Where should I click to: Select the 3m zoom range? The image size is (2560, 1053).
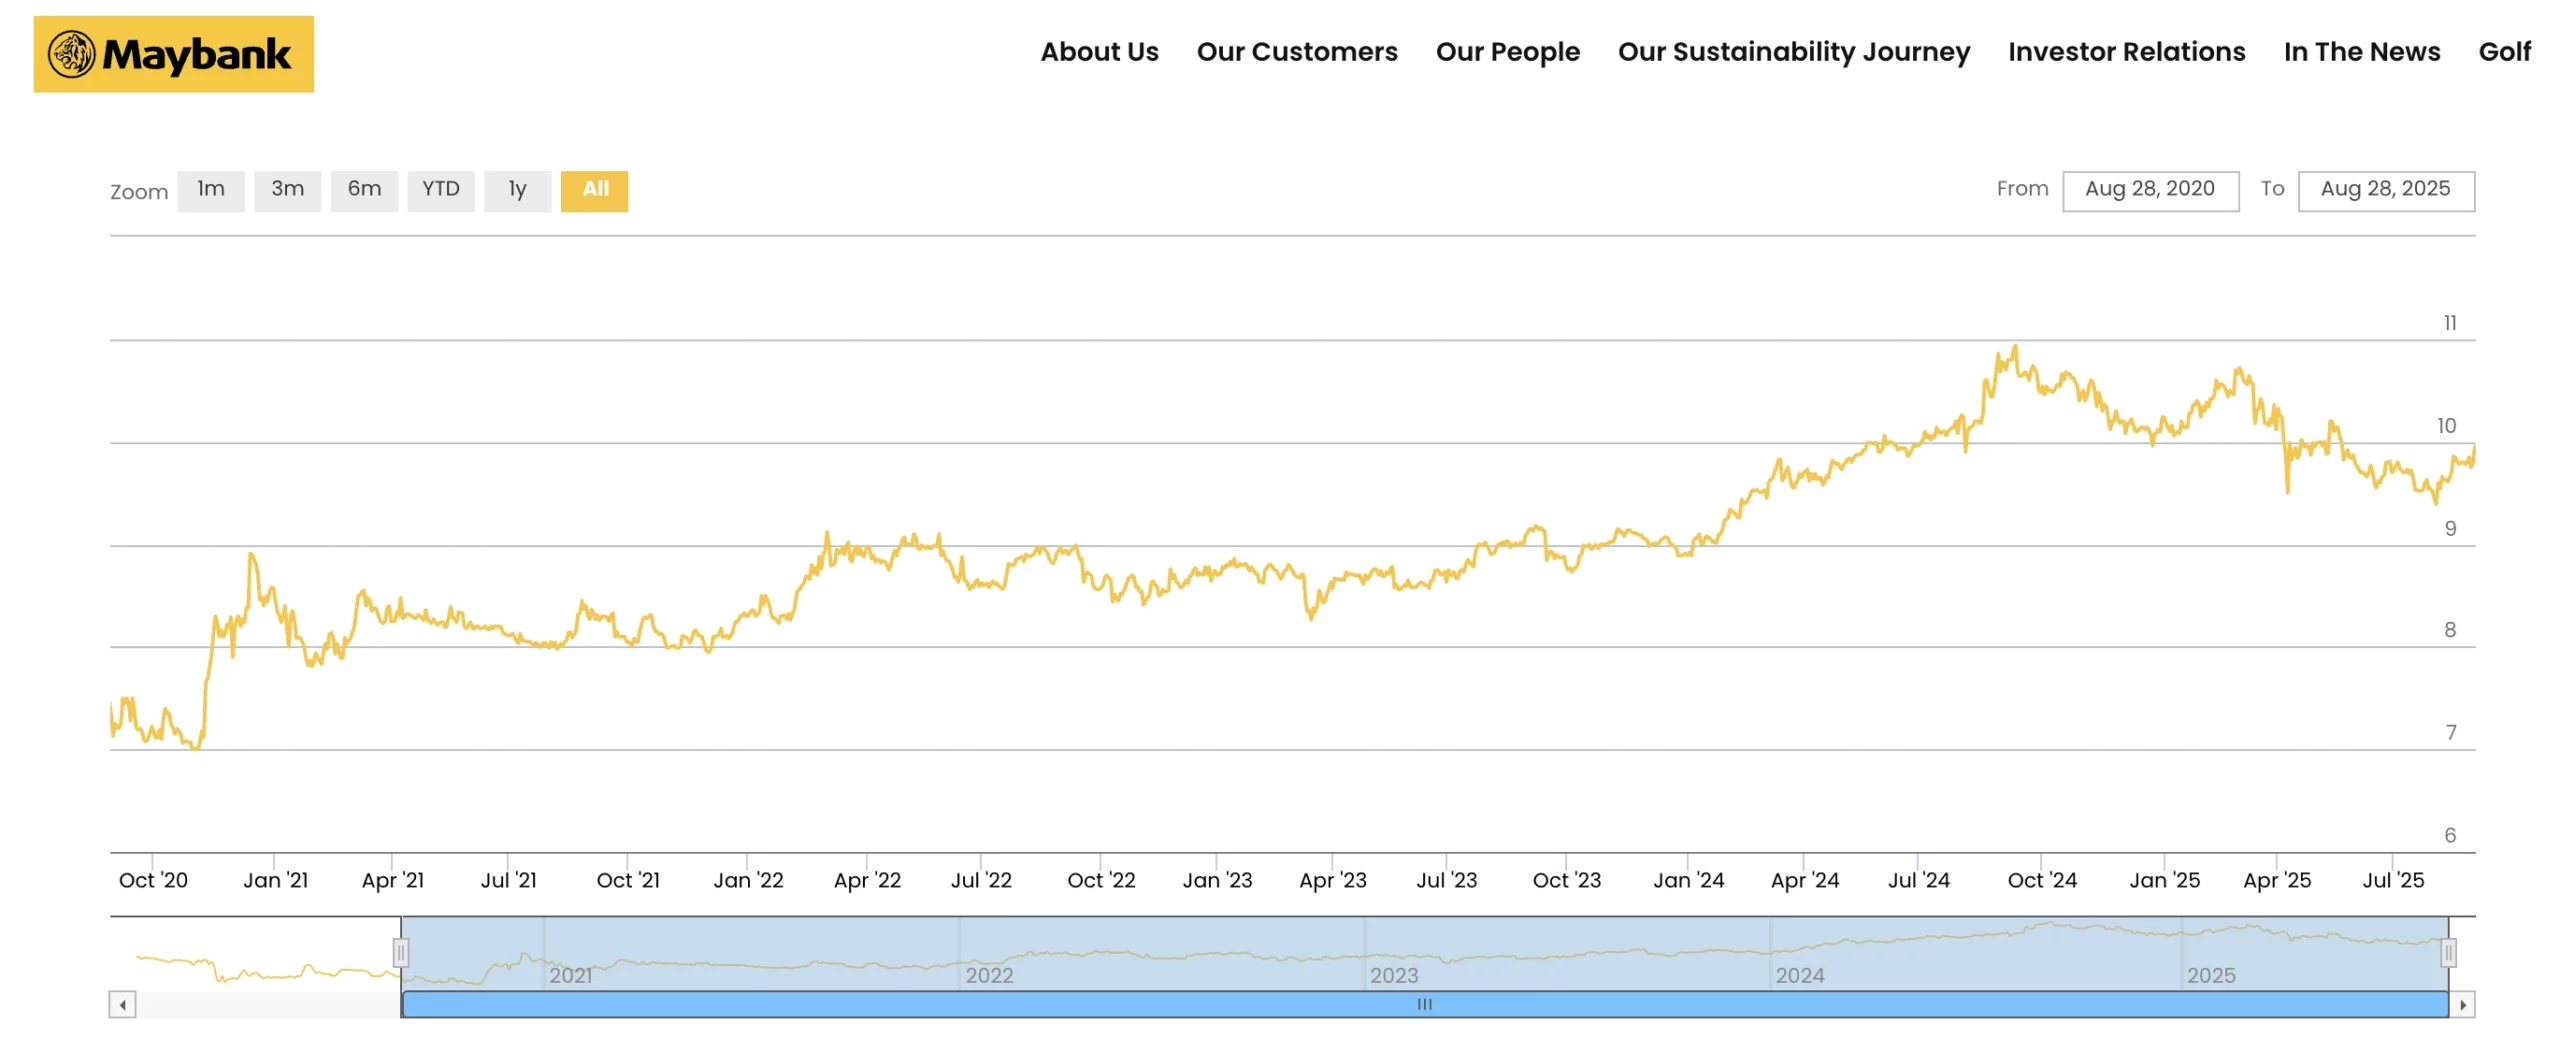287,190
